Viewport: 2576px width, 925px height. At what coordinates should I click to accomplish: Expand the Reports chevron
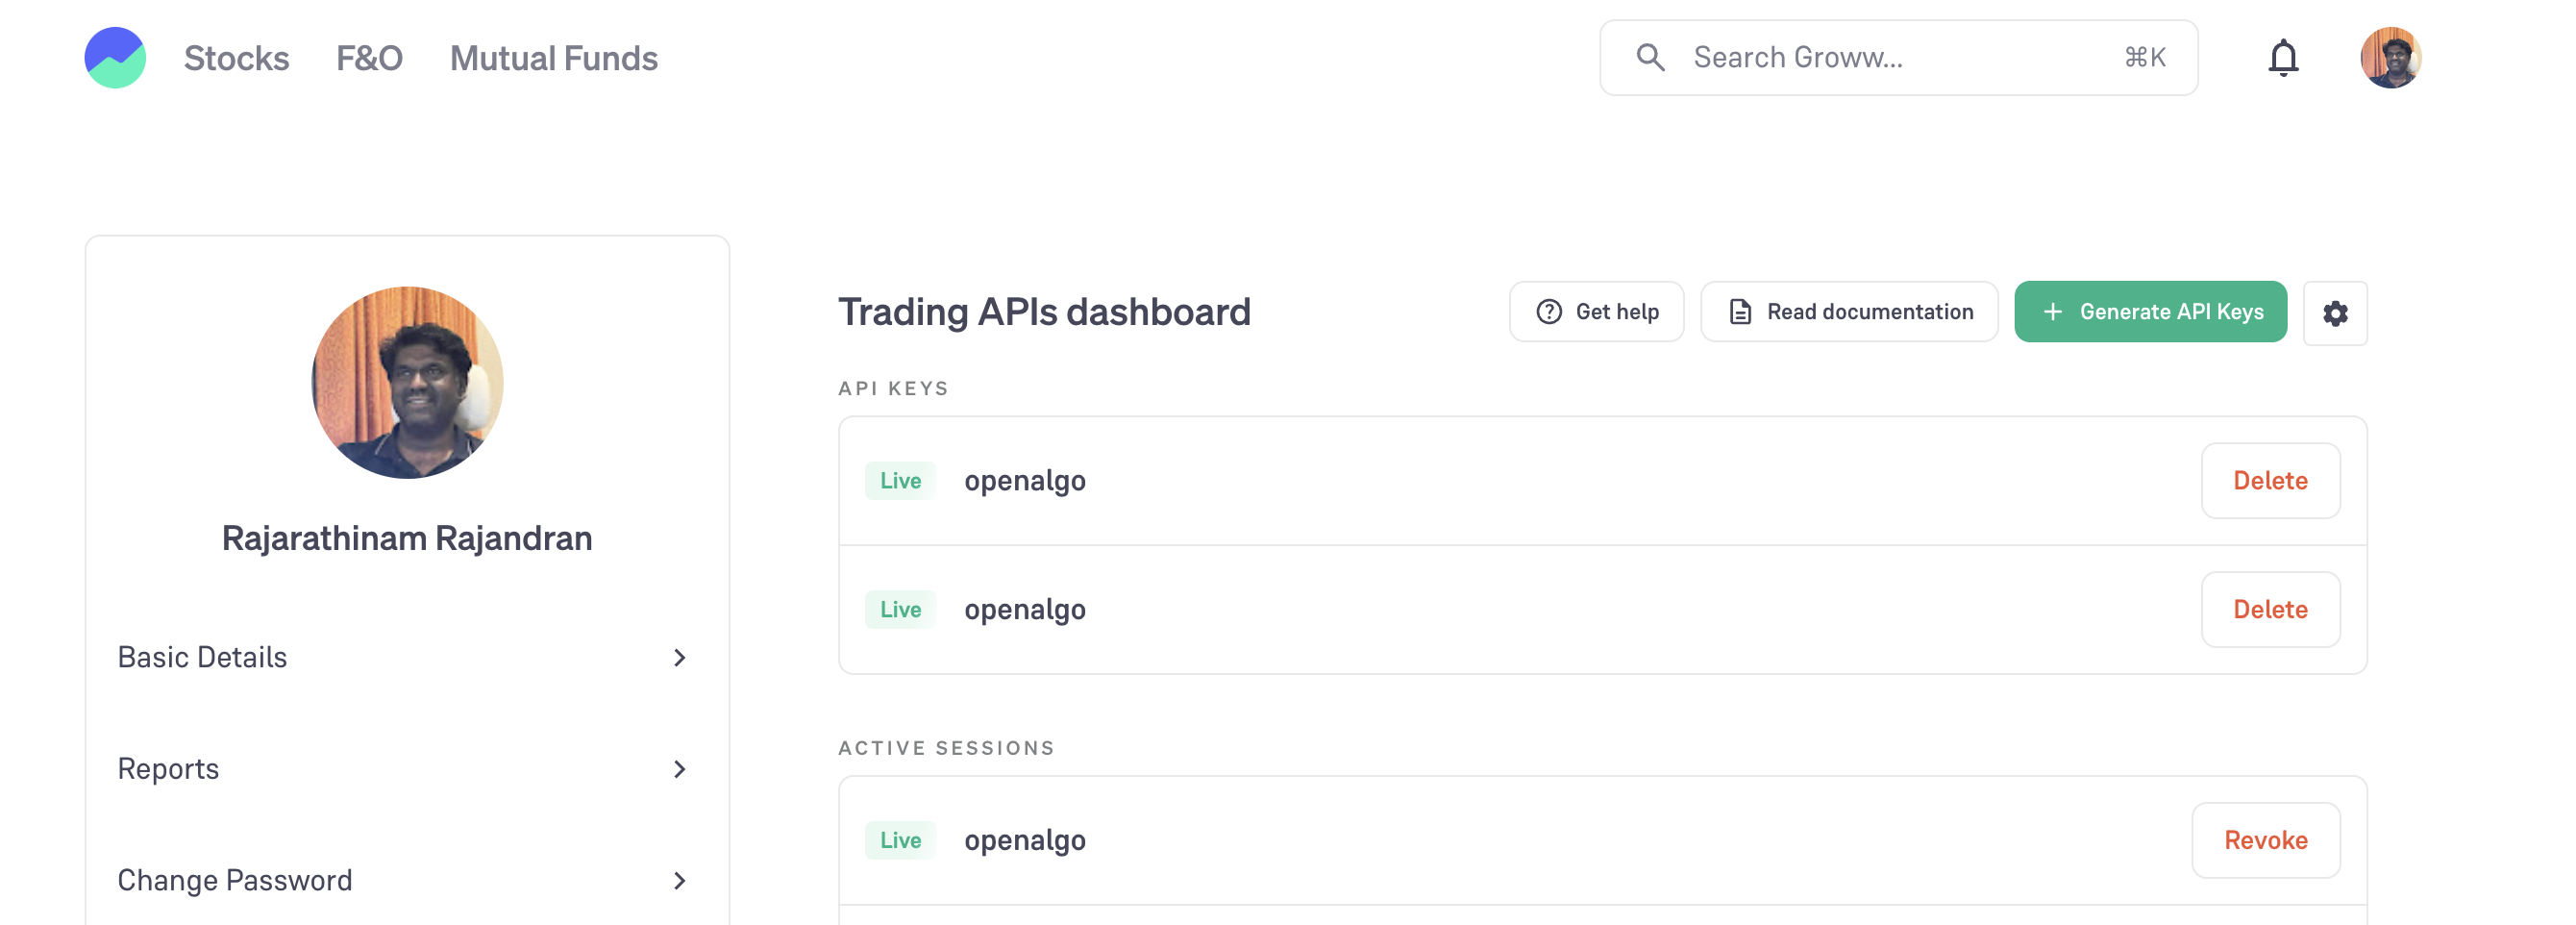click(x=680, y=769)
